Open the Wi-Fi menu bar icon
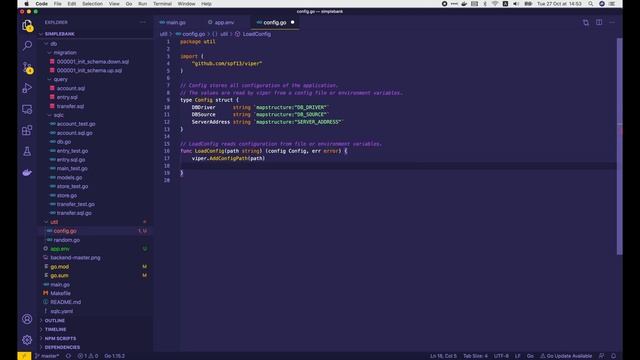The height and width of the screenshot is (360, 640). (495, 4)
